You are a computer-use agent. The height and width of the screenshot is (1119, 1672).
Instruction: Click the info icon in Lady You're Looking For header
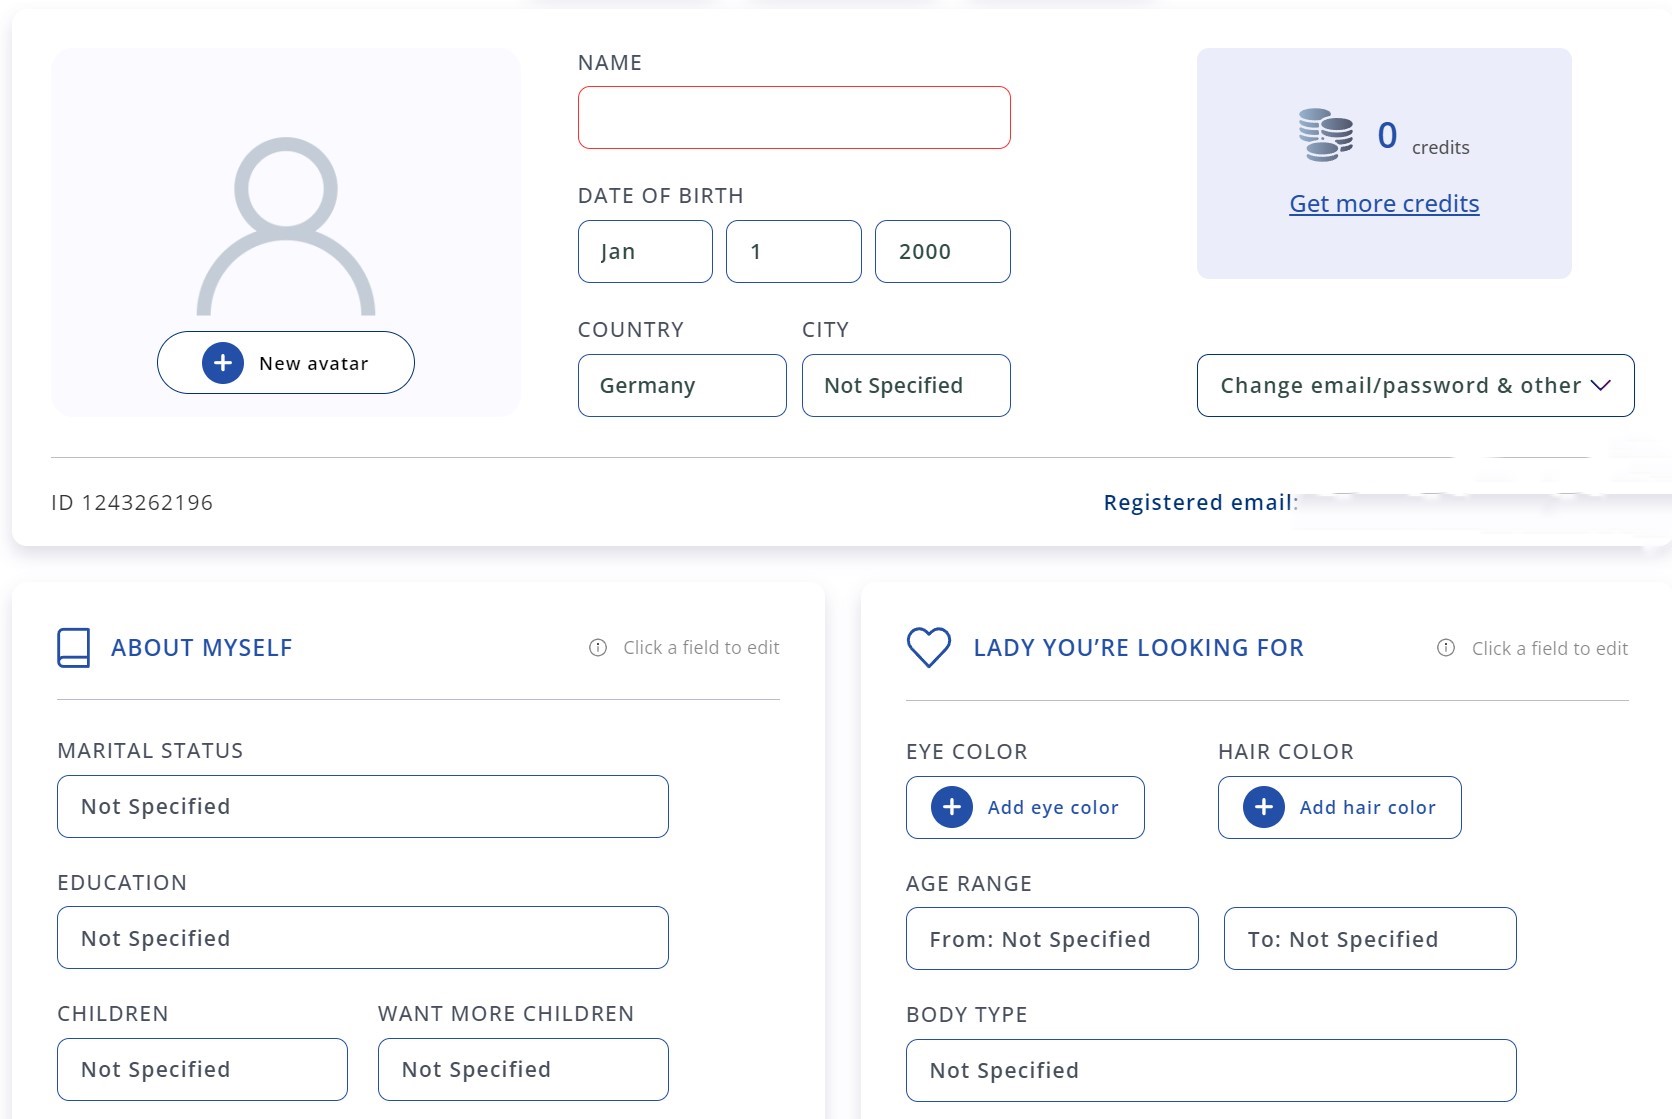(1446, 647)
